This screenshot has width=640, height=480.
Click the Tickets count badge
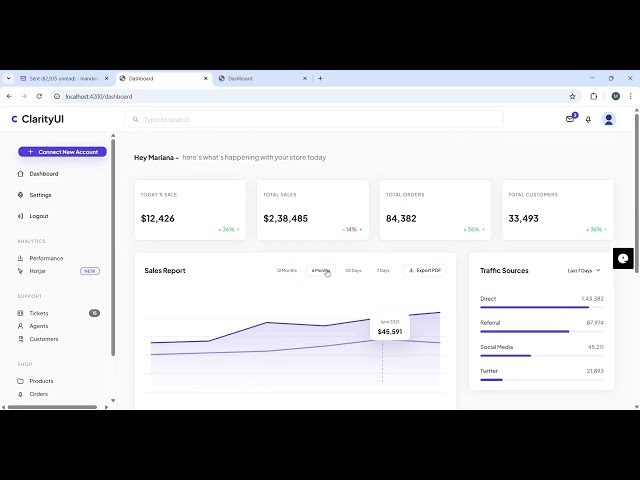[94, 313]
